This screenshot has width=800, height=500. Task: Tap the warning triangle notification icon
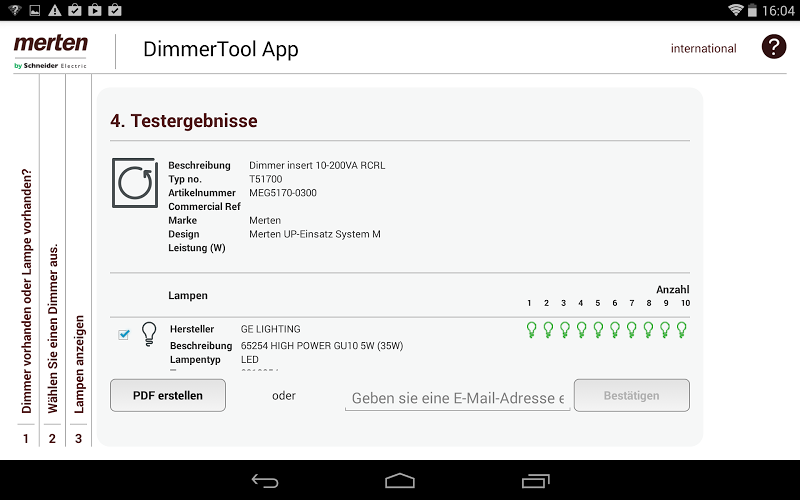(x=55, y=10)
